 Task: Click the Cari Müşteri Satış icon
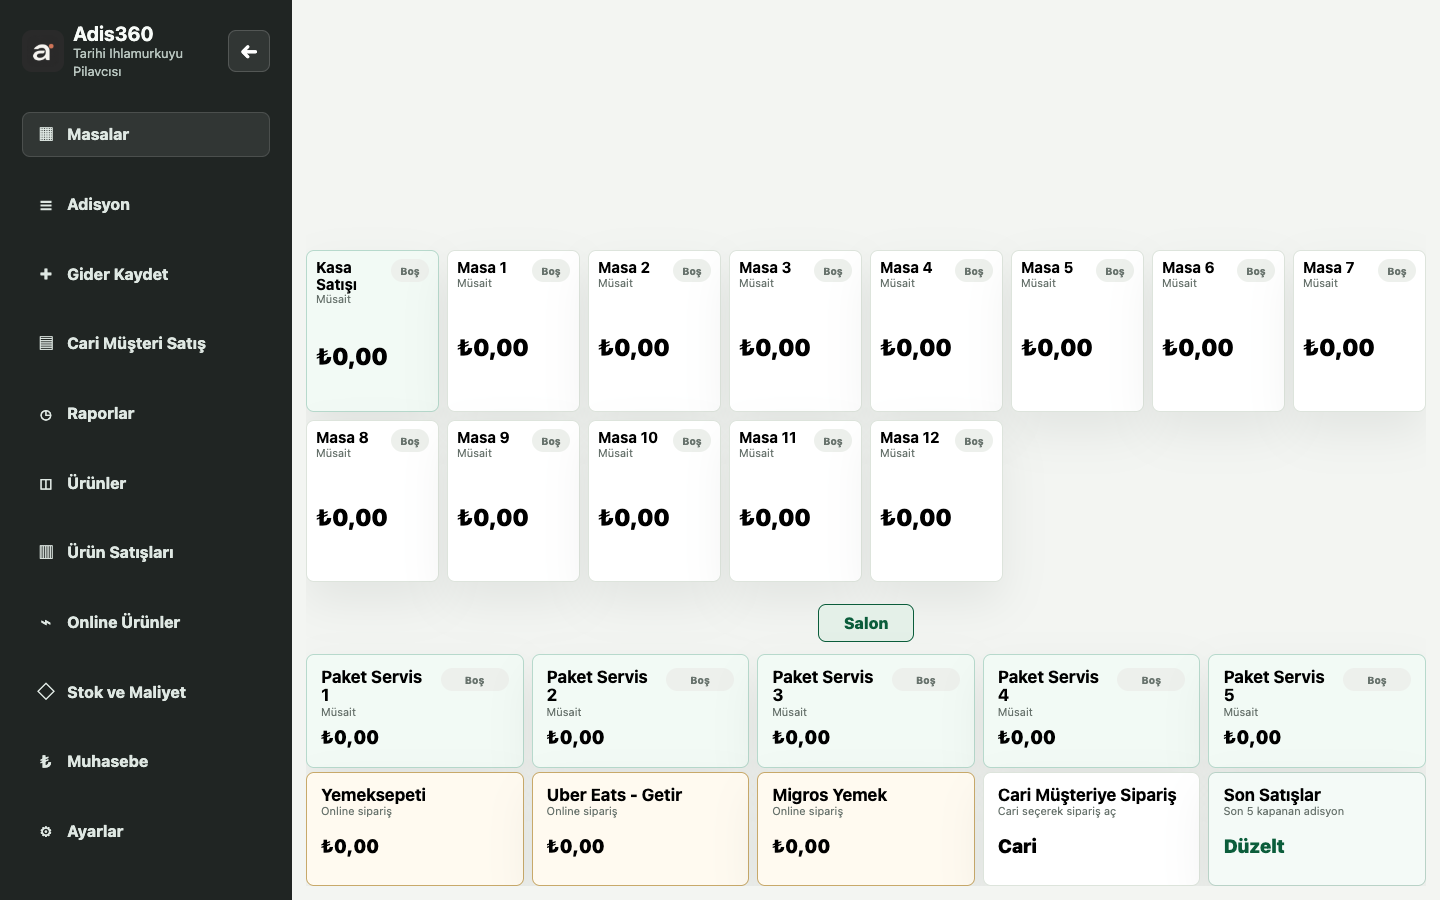point(46,343)
